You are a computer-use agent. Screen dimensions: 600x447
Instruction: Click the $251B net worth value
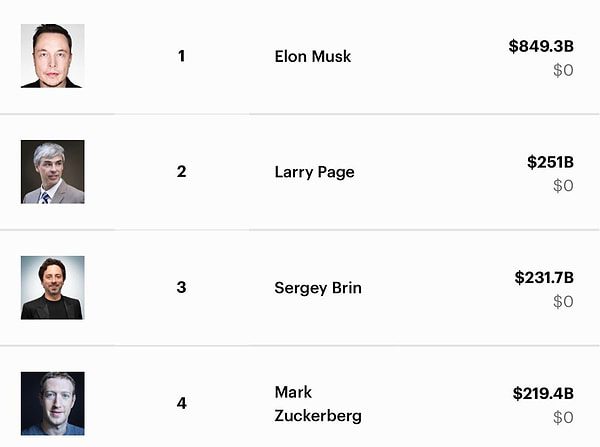550,162
